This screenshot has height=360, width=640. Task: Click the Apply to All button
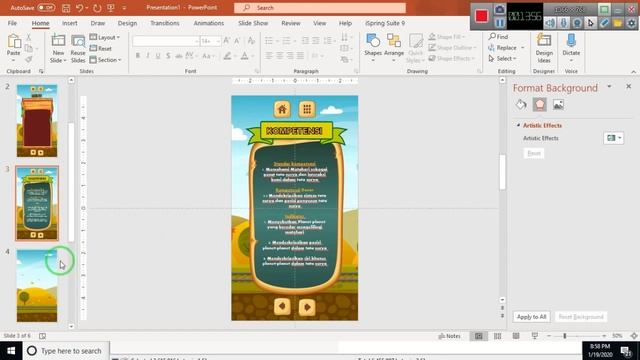coord(531,317)
